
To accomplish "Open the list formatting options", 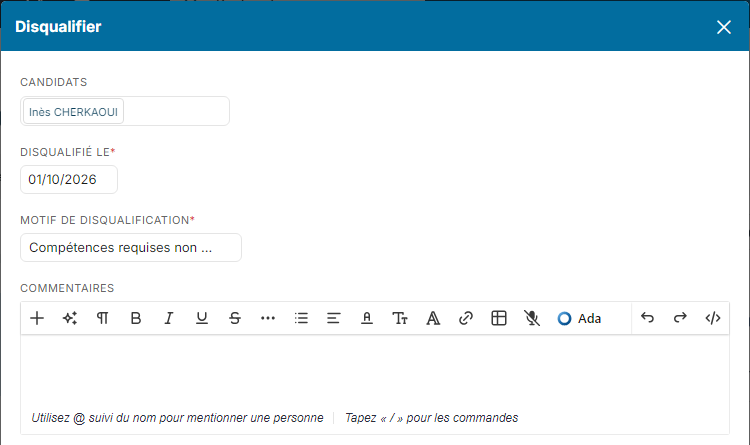I will coord(301,318).
